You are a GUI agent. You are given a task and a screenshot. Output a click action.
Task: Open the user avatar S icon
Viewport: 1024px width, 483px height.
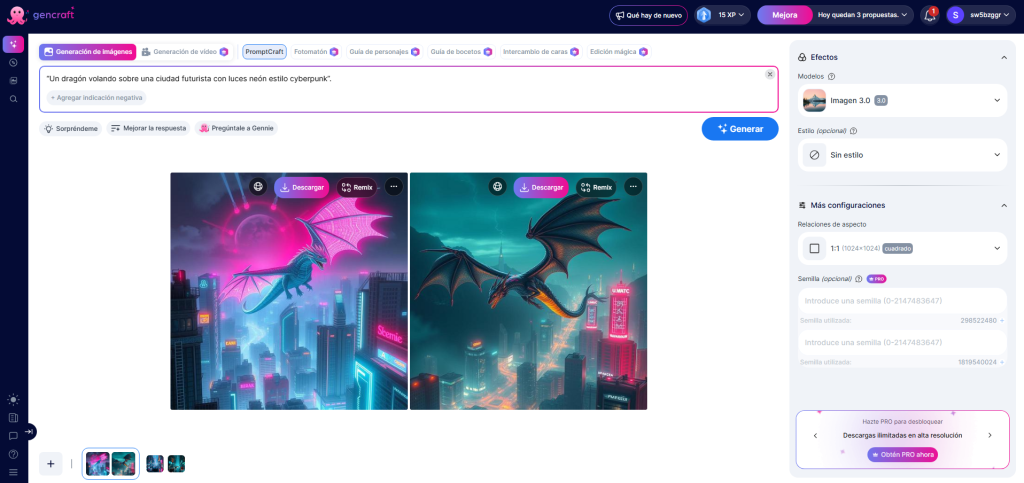coord(955,15)
